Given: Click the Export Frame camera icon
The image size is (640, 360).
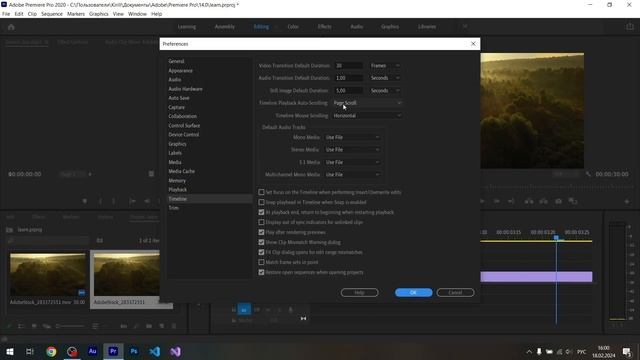Looking at the screenshot, I should (558, 201).
